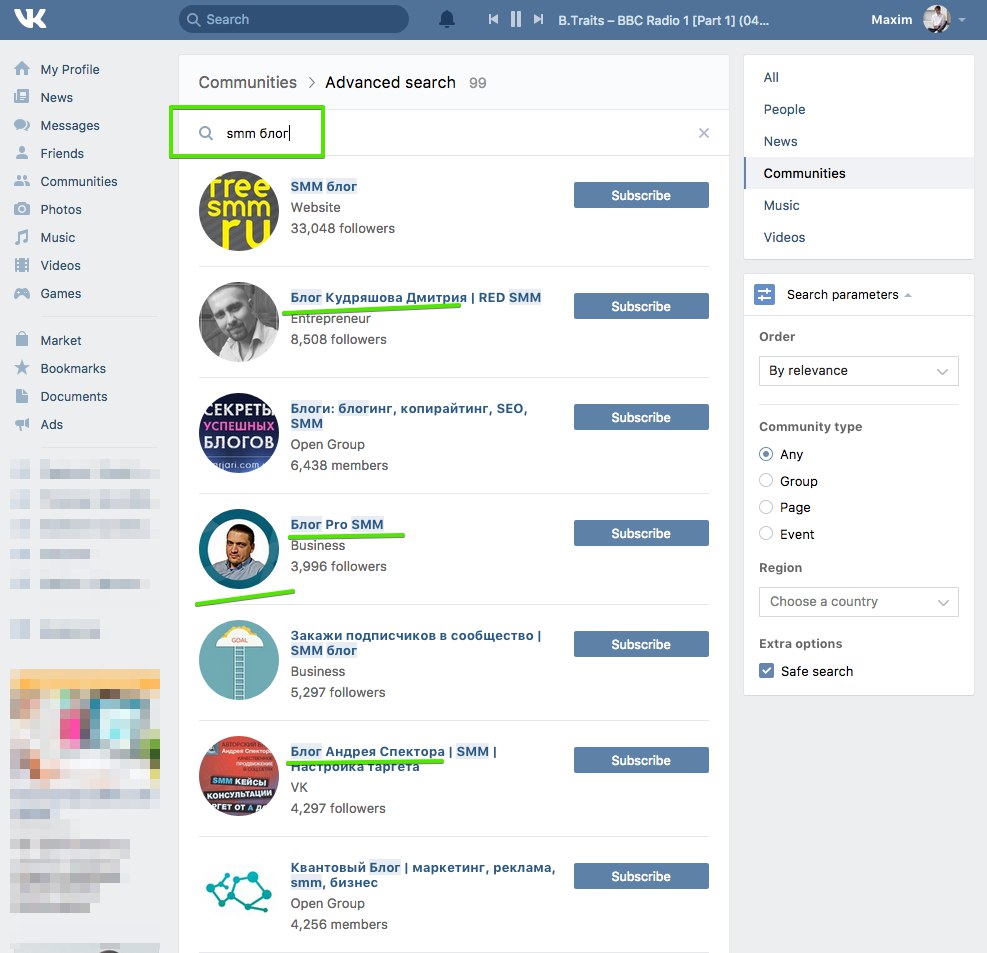Open Friends person icon
Viewport: 987px width, 953px height.
[x=22, y=153]
